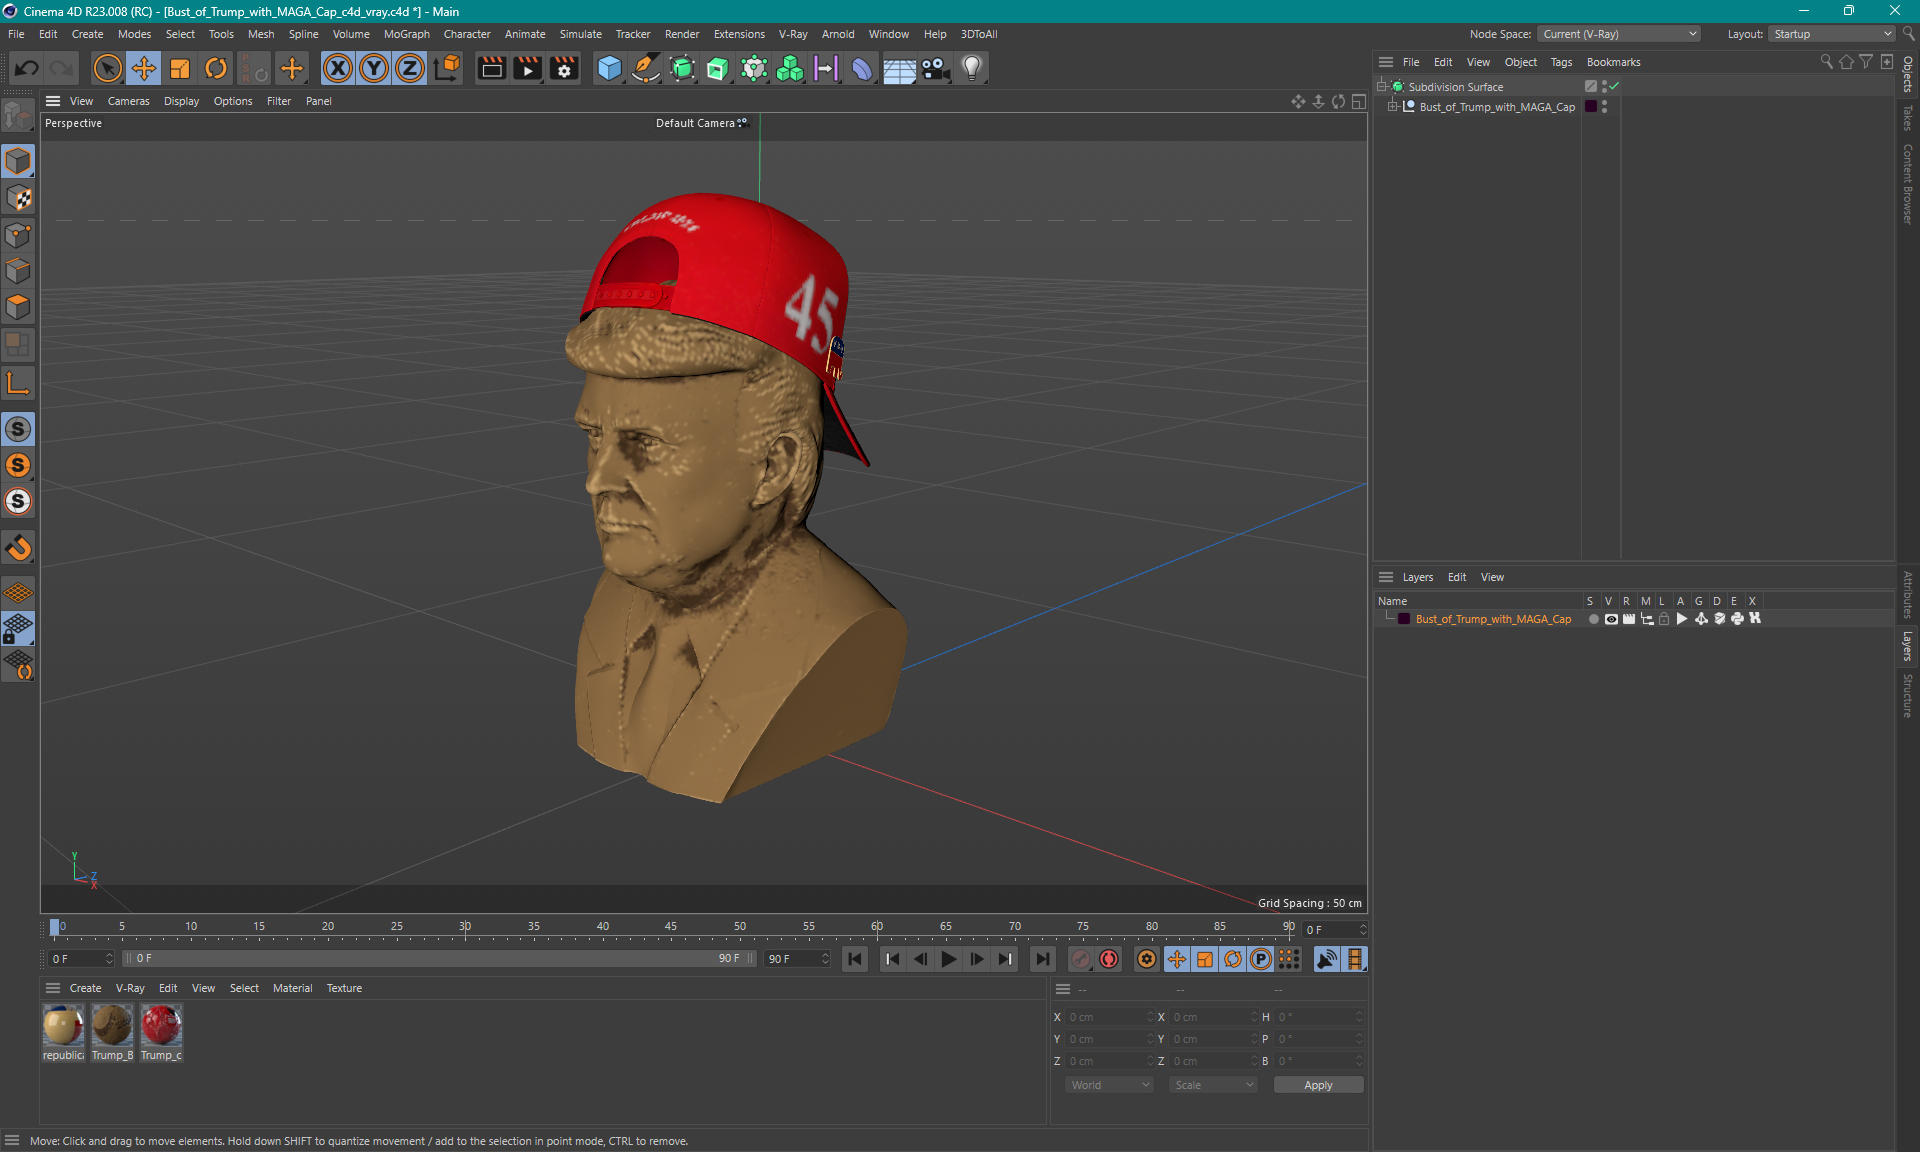Open the Texture menu in material manager
1920x1152 pixels.
click(344, 988)
